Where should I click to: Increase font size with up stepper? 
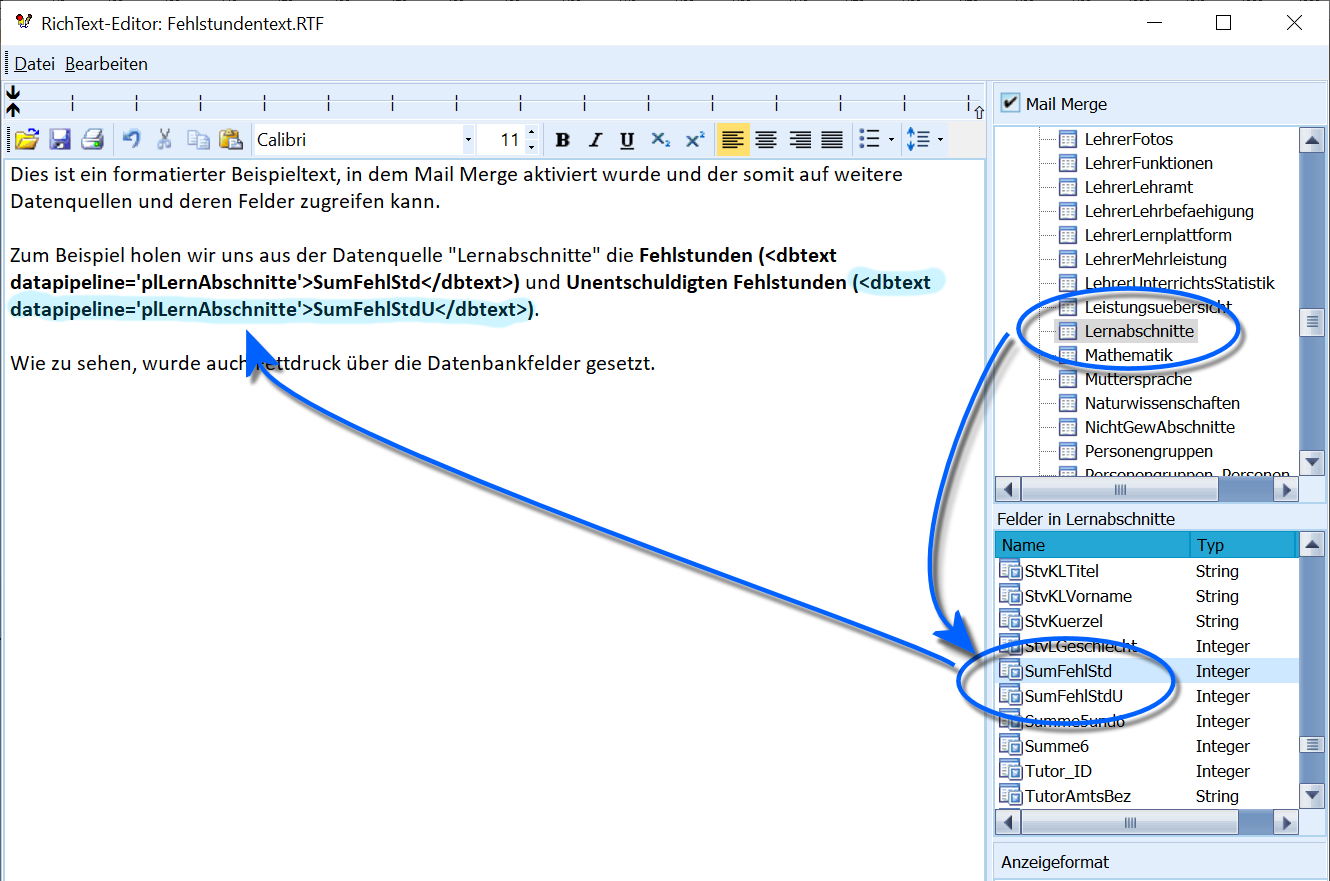(531, 133)
